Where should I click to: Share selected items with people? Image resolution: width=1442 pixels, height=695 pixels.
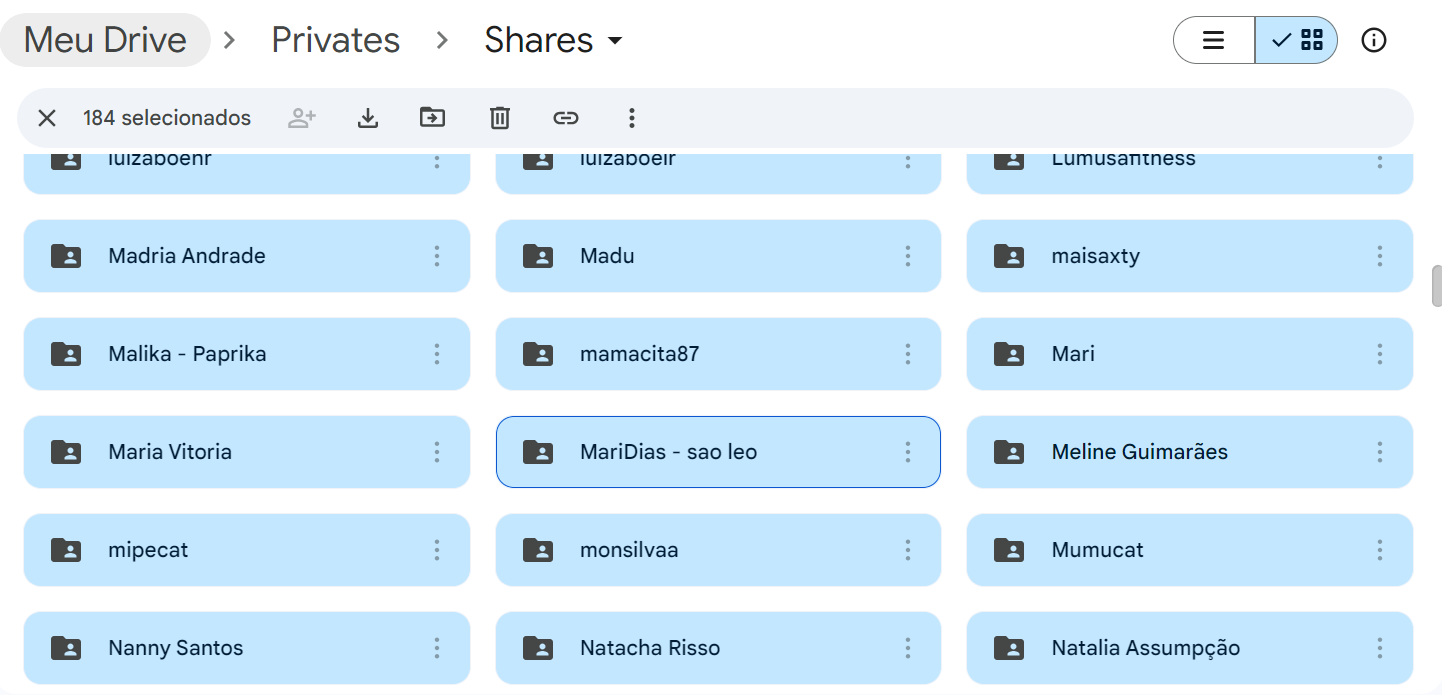[302, 118]
